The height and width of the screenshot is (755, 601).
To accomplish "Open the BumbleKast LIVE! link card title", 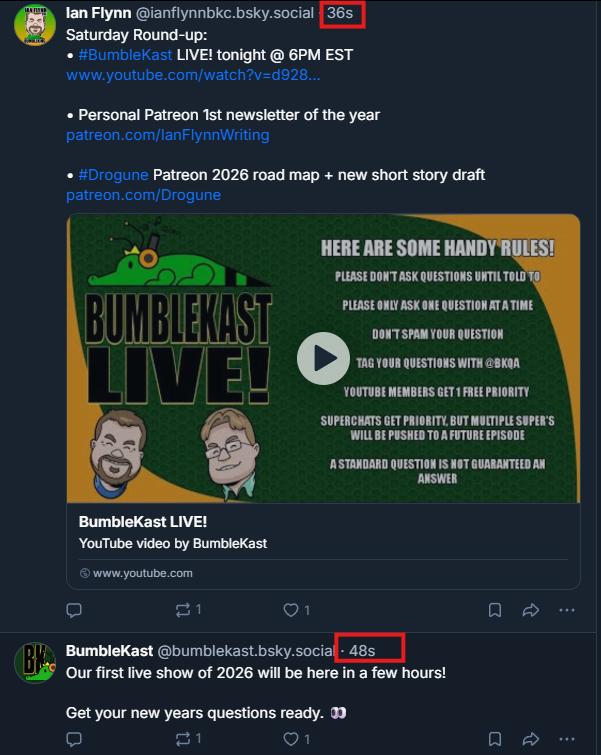I will click(142, 521).
